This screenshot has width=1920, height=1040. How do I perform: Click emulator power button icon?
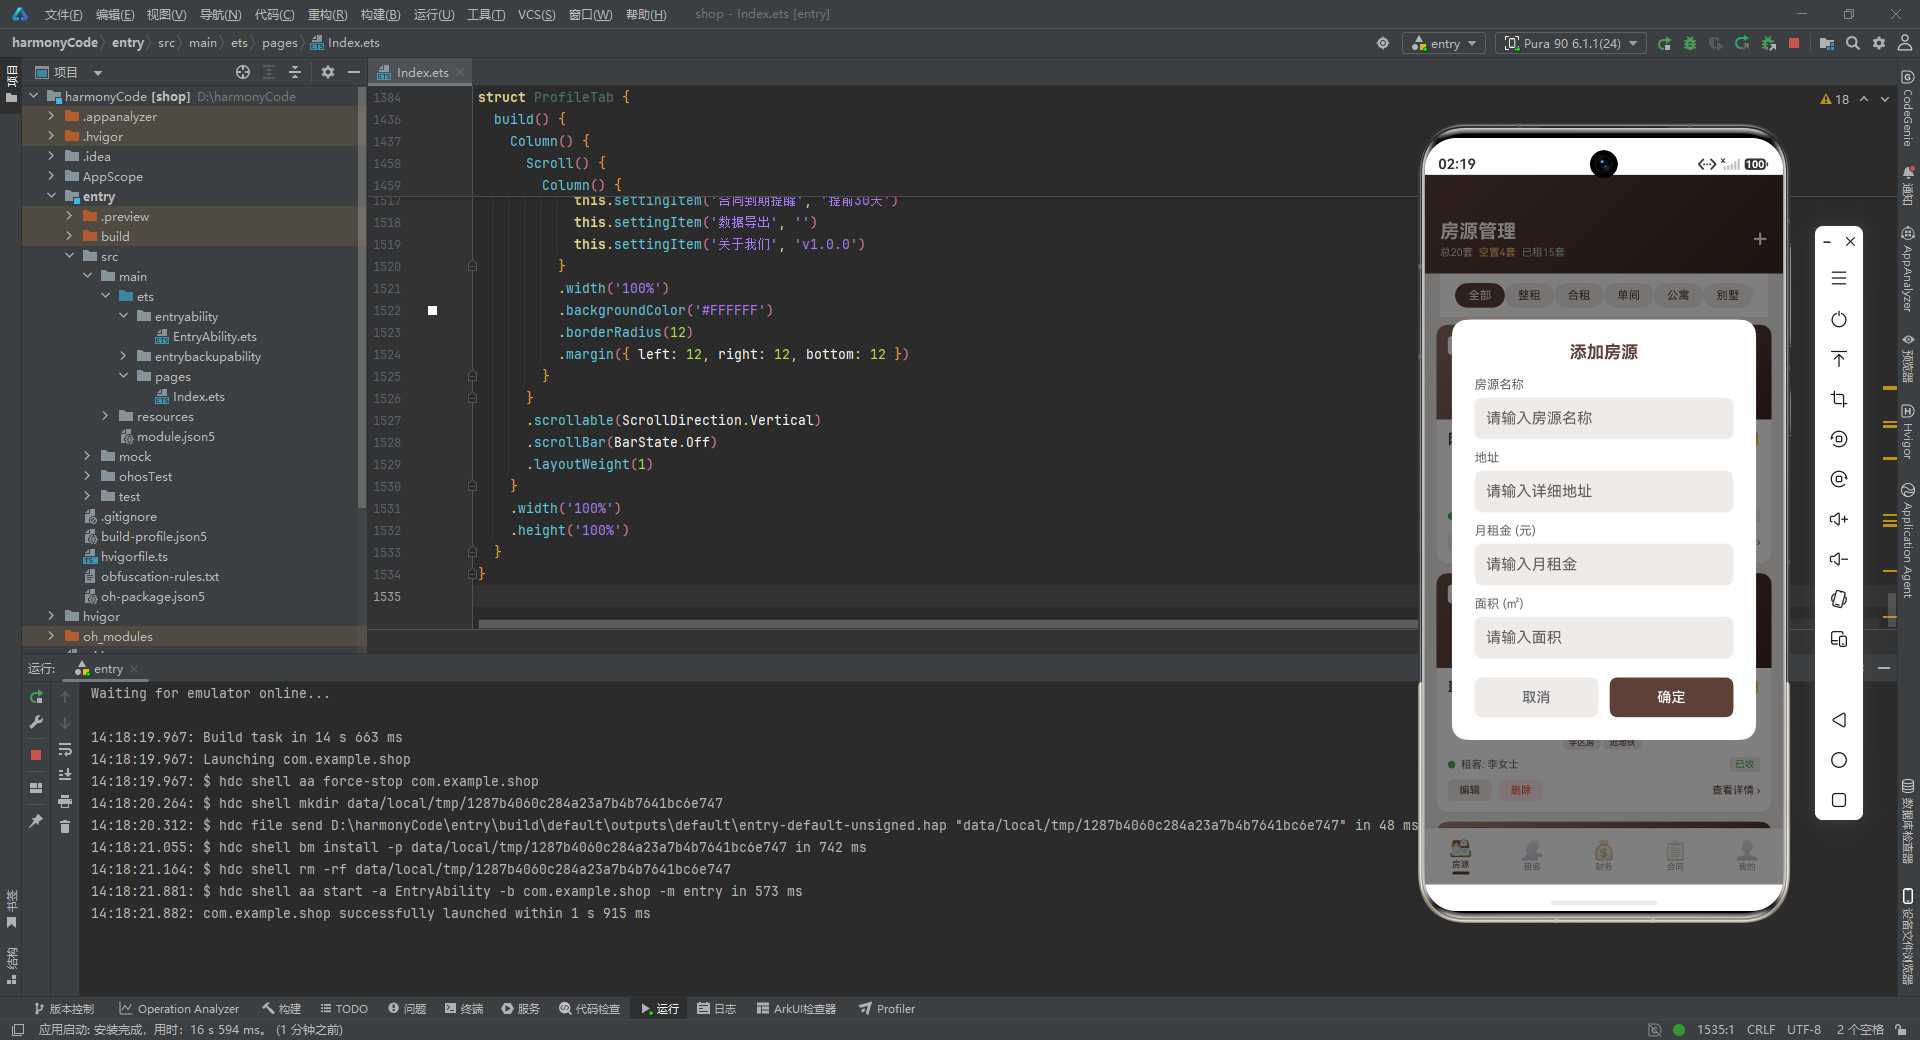[x=1839, y=319]
